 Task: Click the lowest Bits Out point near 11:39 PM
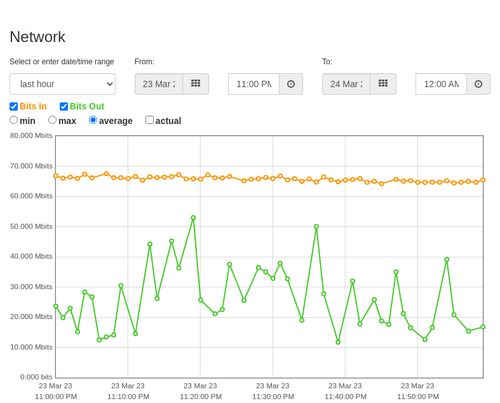338,342
